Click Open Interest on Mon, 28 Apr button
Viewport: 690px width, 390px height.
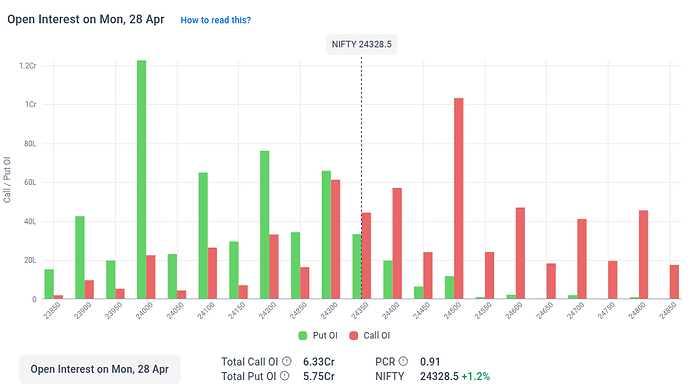click(x=99, y=369)
